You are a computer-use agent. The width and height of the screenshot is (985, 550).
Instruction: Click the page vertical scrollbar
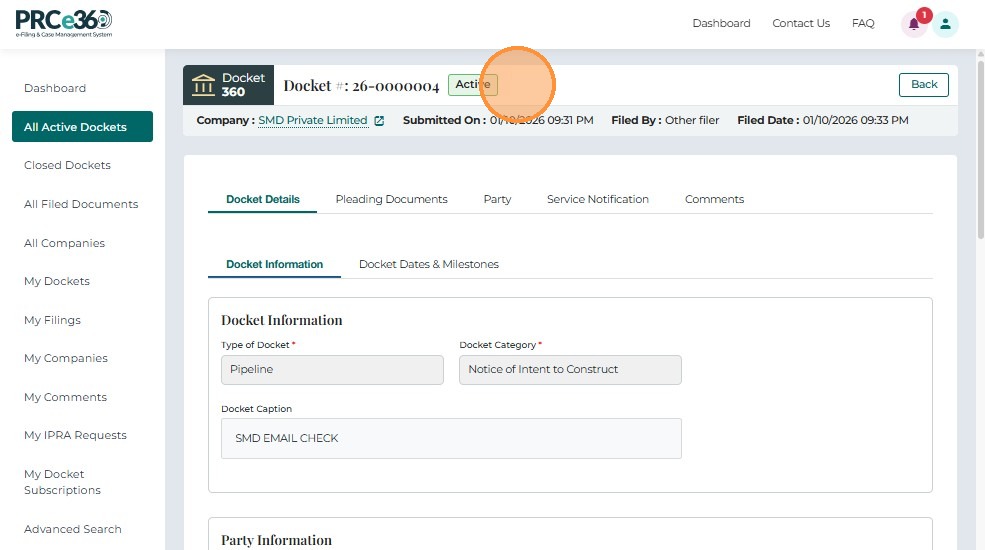[981, 148]
